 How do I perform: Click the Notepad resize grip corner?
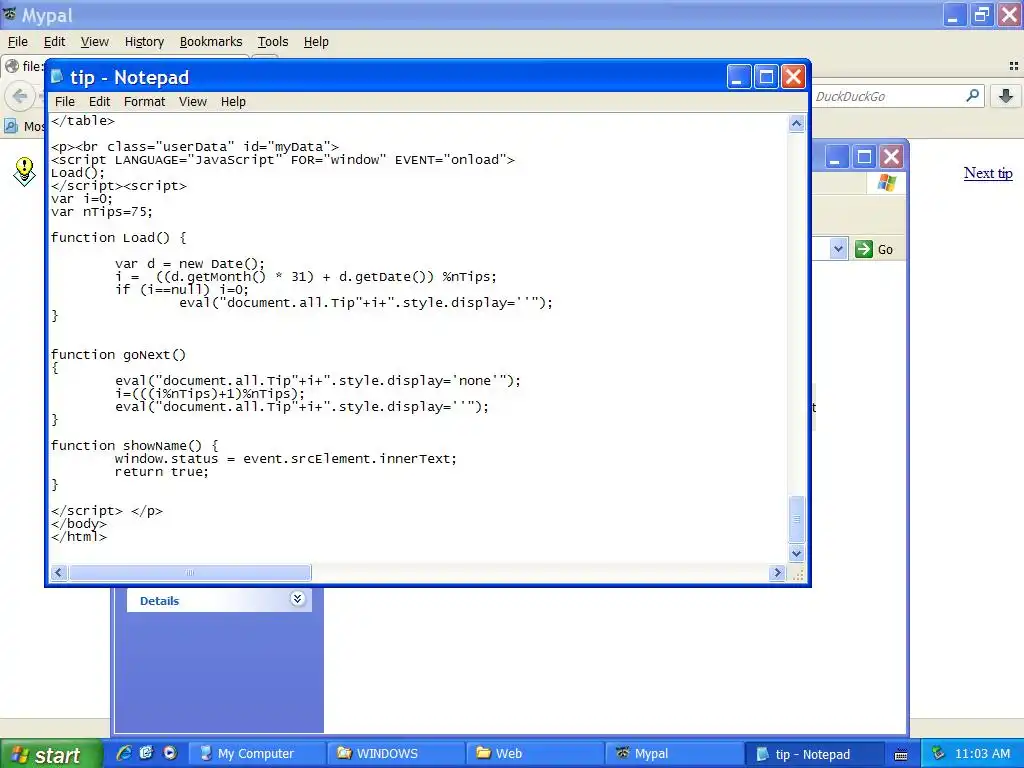click(x=797, y=573)
